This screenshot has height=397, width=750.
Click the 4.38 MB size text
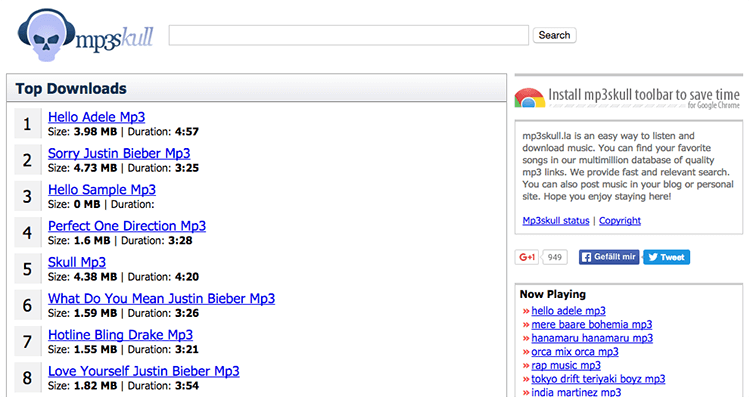point(95,277)
